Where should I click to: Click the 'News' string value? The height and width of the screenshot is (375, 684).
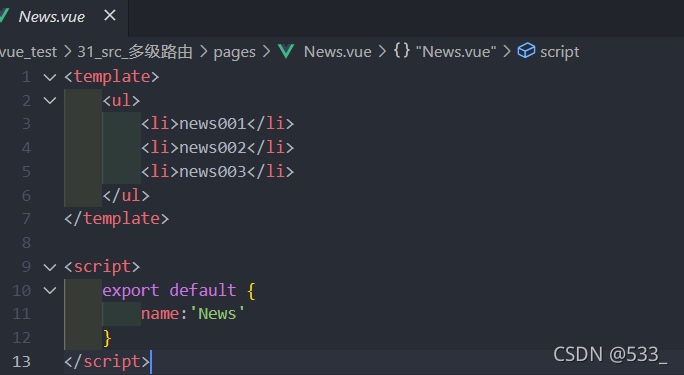(217, 314)
